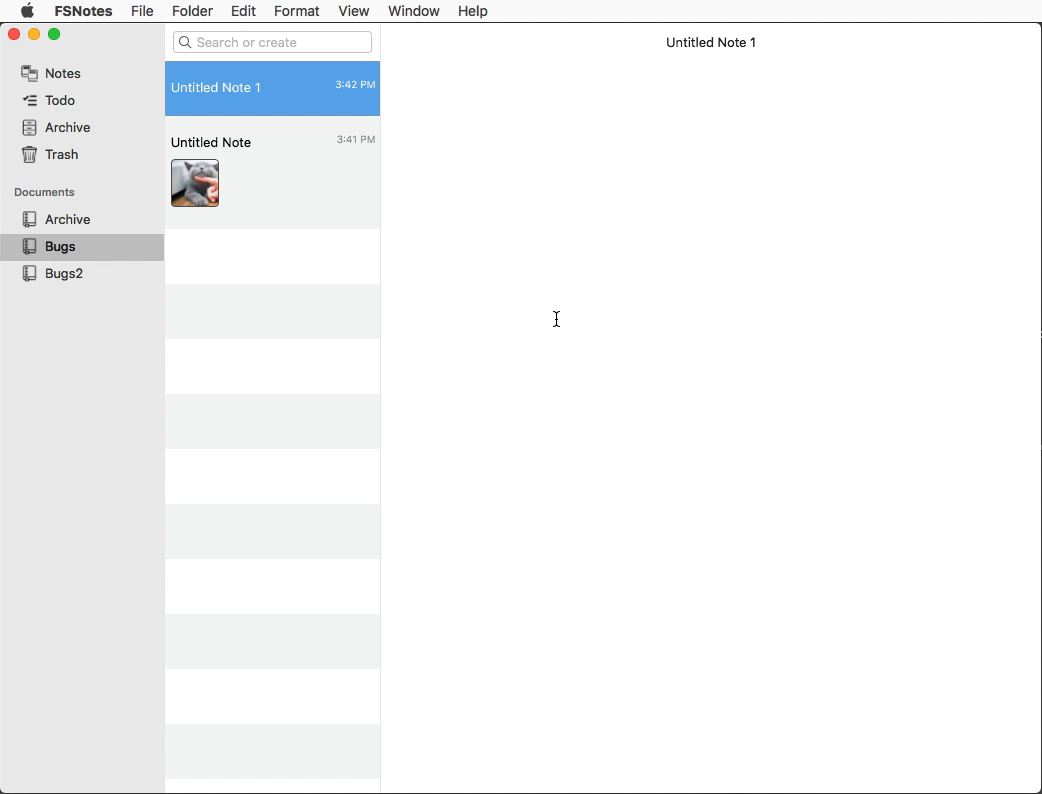Open the Edit menu
The image size is (1042, 794).
tap(243, 11)
